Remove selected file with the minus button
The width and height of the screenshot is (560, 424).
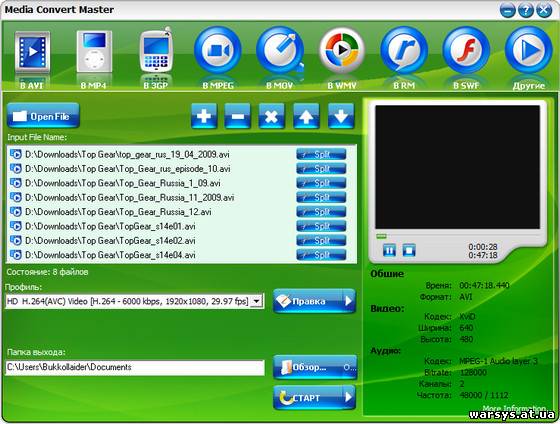click(x=238, y=116)
